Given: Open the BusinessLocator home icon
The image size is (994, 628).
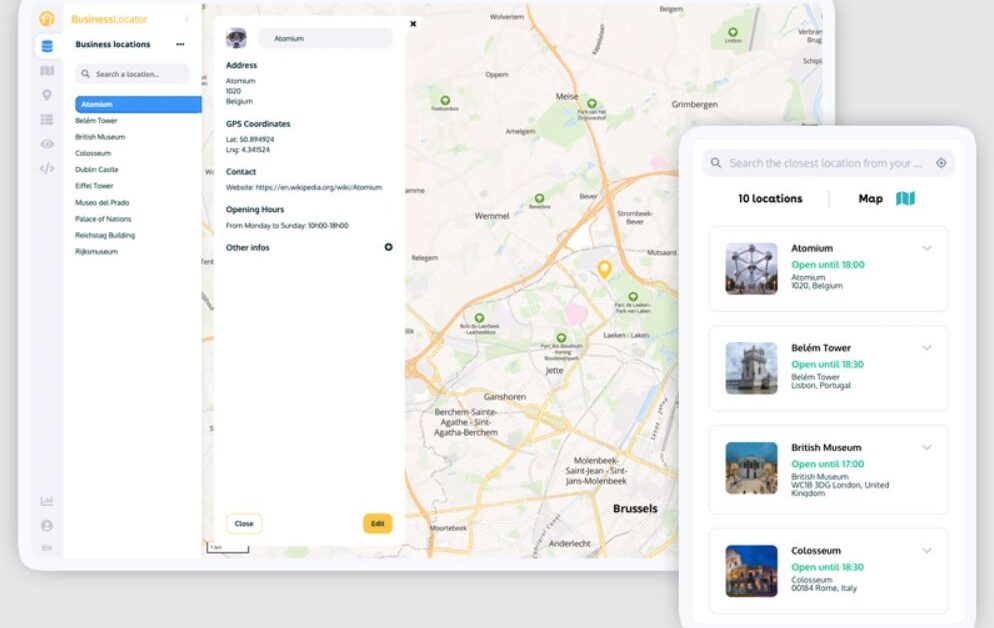Looking at the screenshot, I should click(46, 18).
